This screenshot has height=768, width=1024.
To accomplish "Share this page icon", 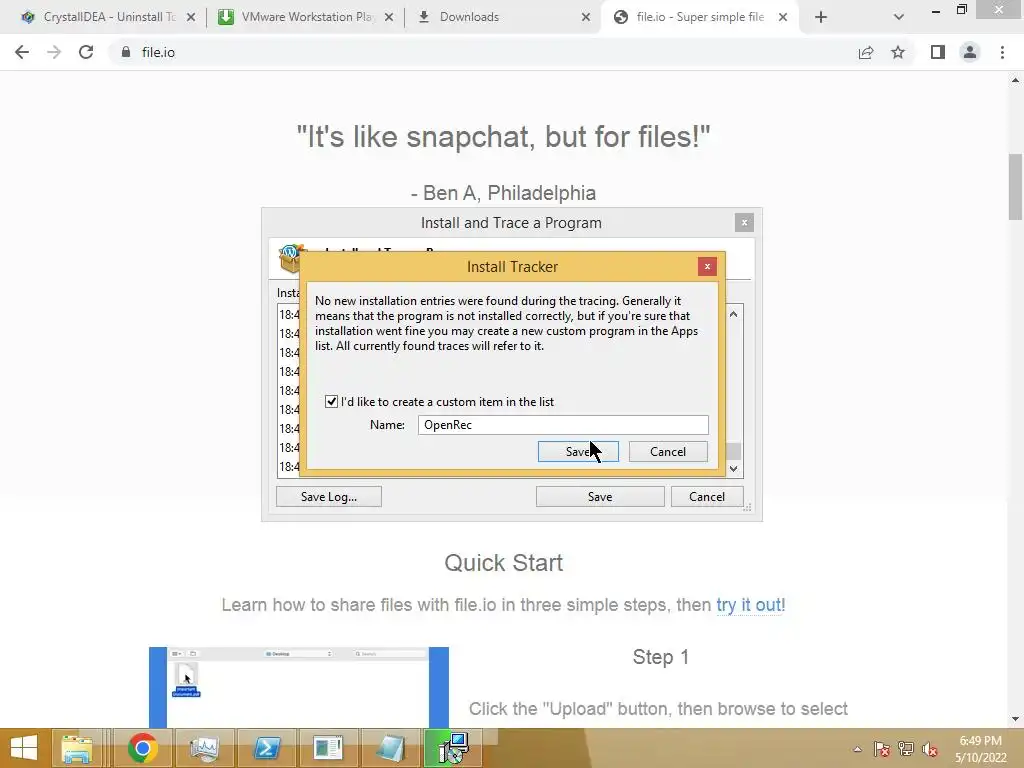I will click(x=866, y=52).
